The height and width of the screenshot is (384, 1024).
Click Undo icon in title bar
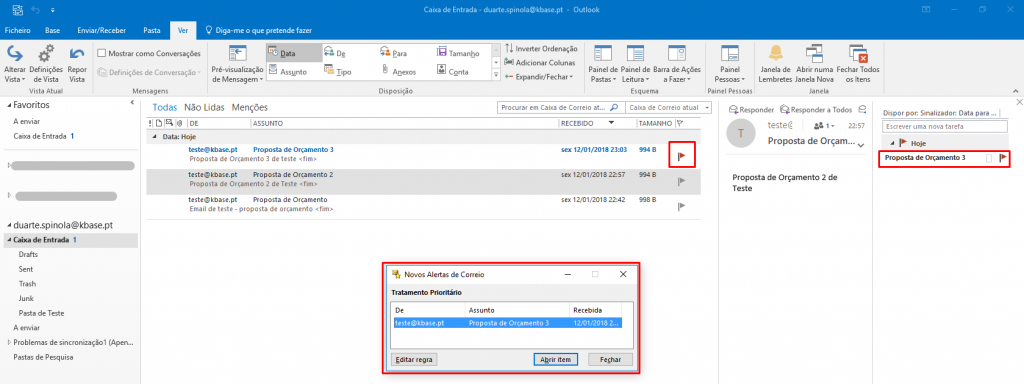(35, 10)
